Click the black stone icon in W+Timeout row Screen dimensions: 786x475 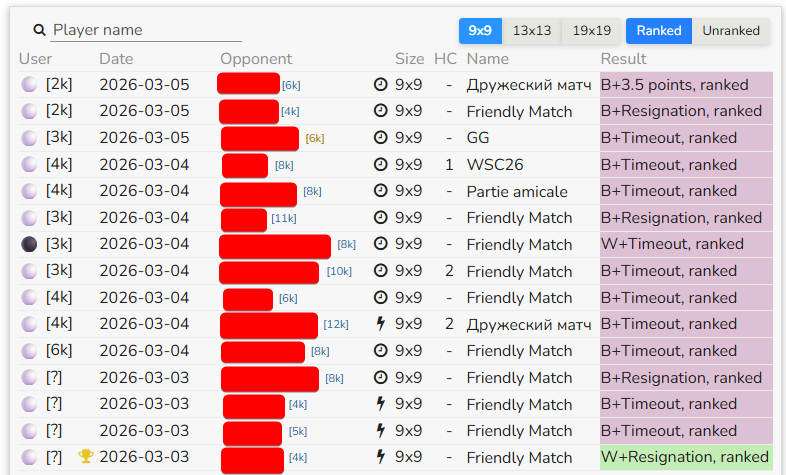pos(29,244)
